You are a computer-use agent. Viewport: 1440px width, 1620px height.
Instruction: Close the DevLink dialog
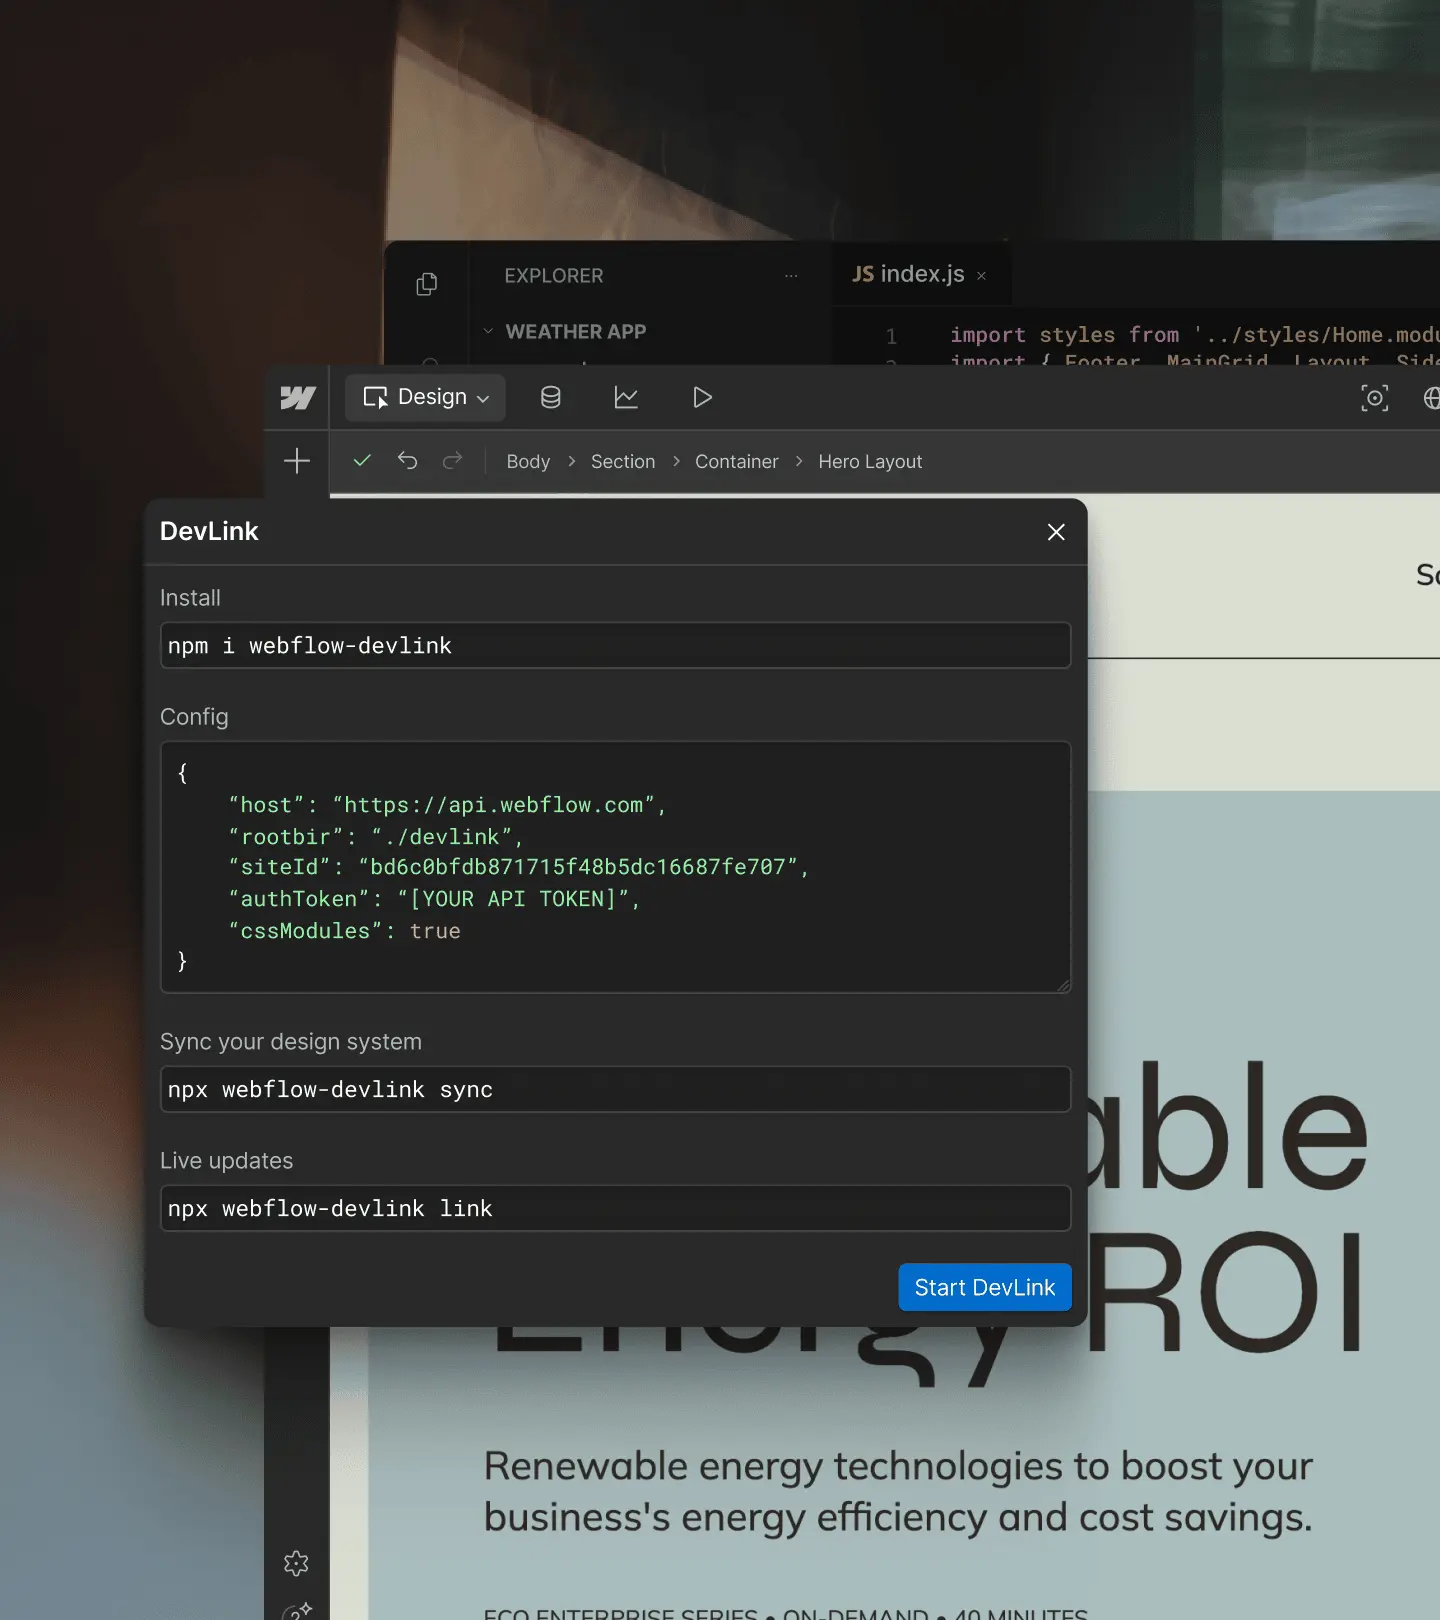(x=1056, y=532)
